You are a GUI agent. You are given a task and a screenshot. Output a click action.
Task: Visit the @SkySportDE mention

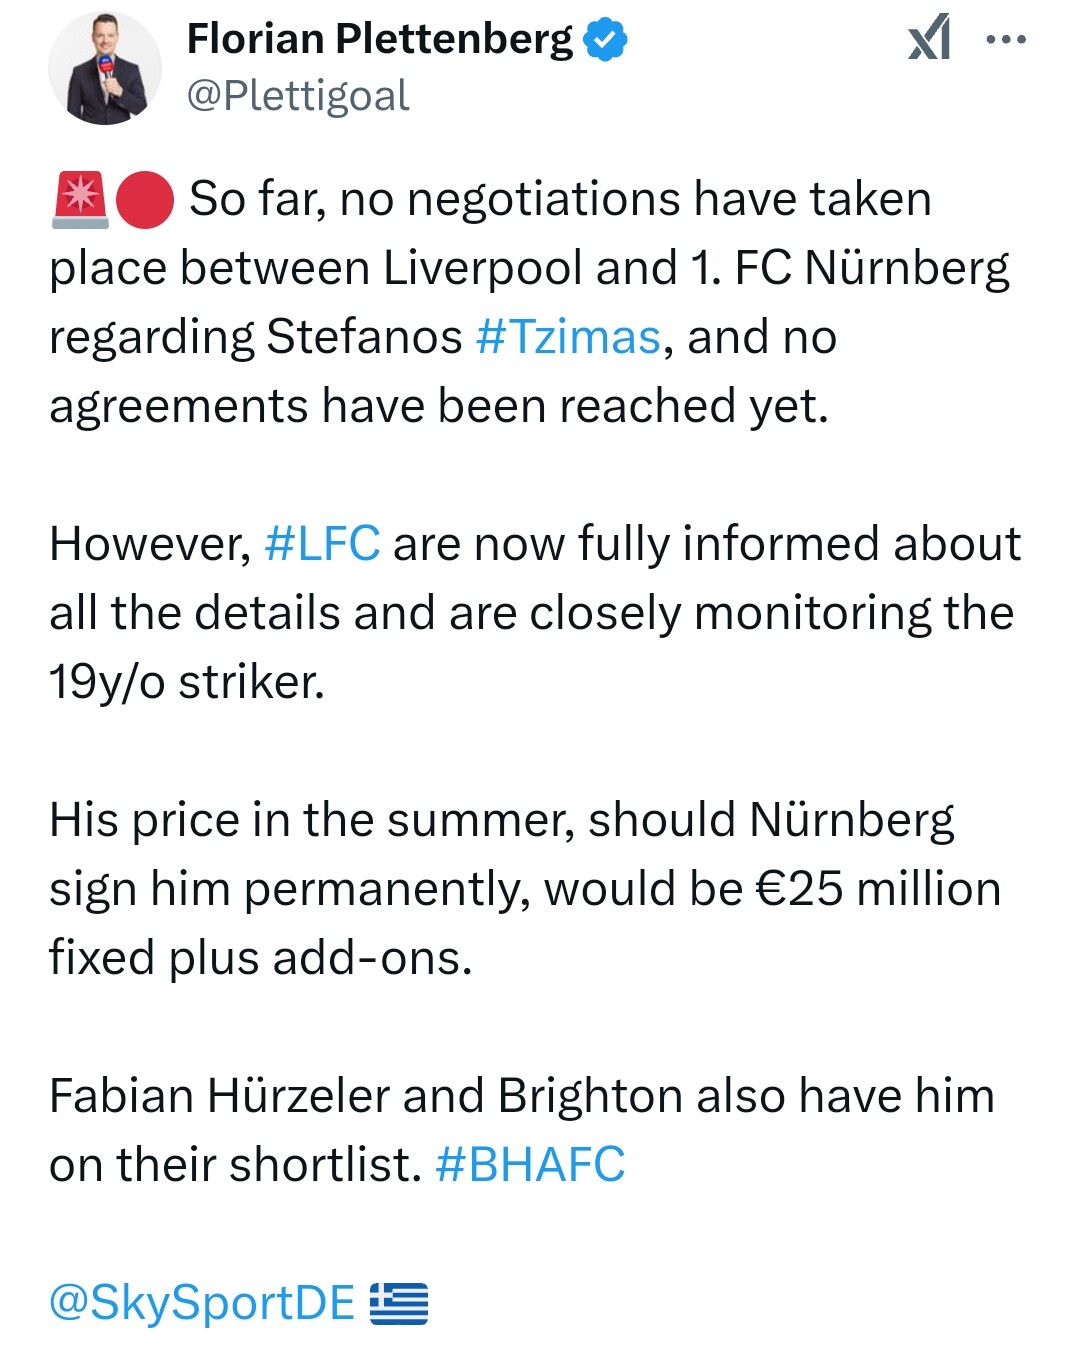[x=202, y=1304]
